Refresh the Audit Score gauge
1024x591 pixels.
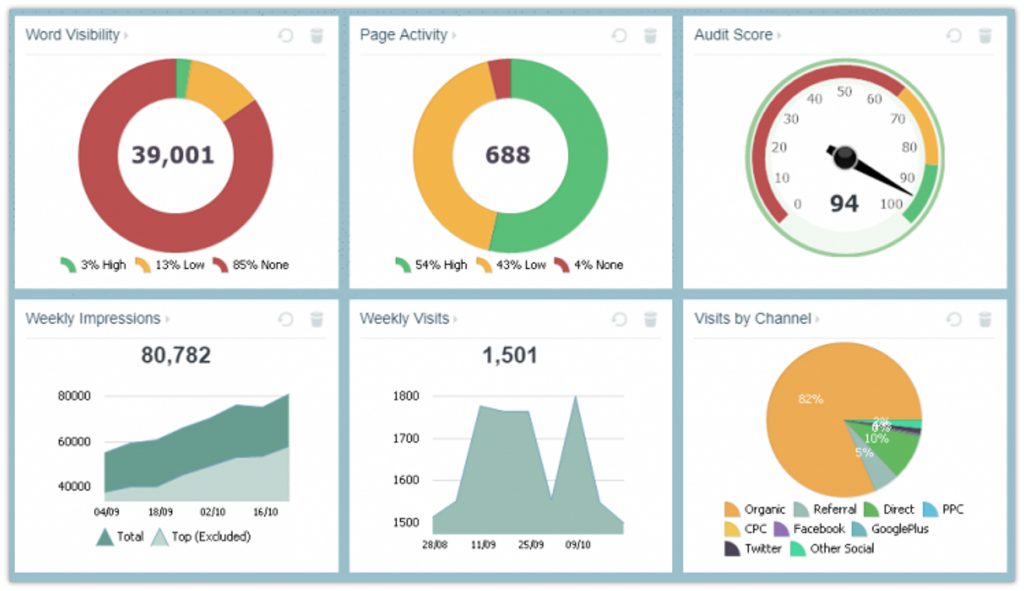coord(952,35)
